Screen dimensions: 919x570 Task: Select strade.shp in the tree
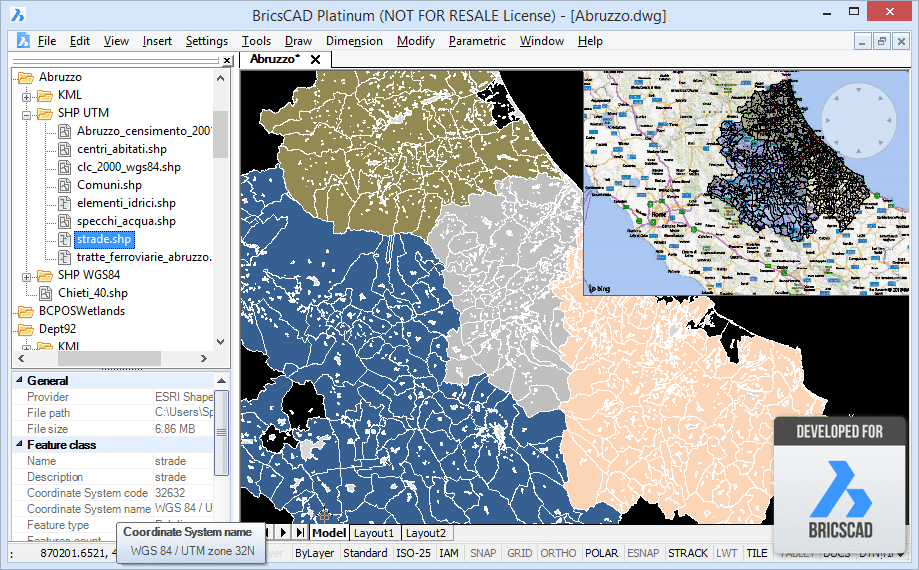coord(104,239)
